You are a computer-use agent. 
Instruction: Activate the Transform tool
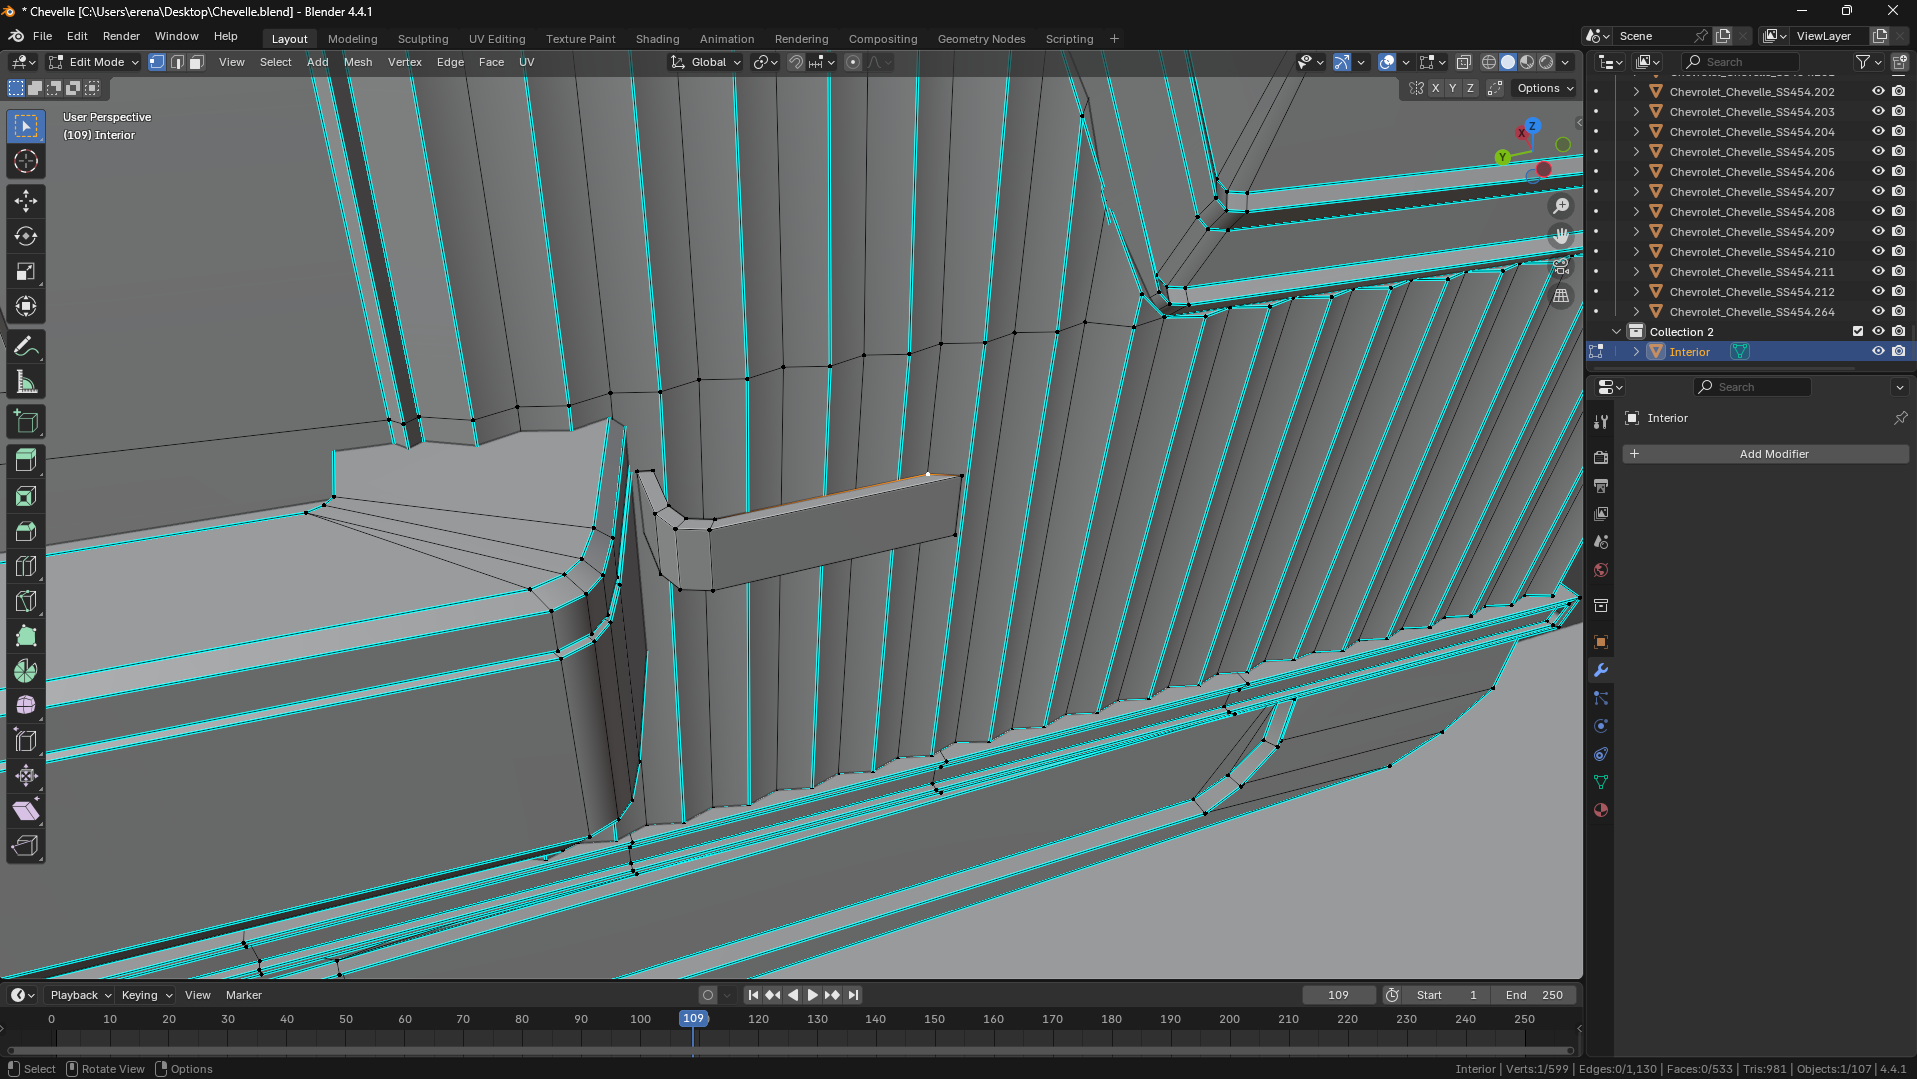click(26, 306)
